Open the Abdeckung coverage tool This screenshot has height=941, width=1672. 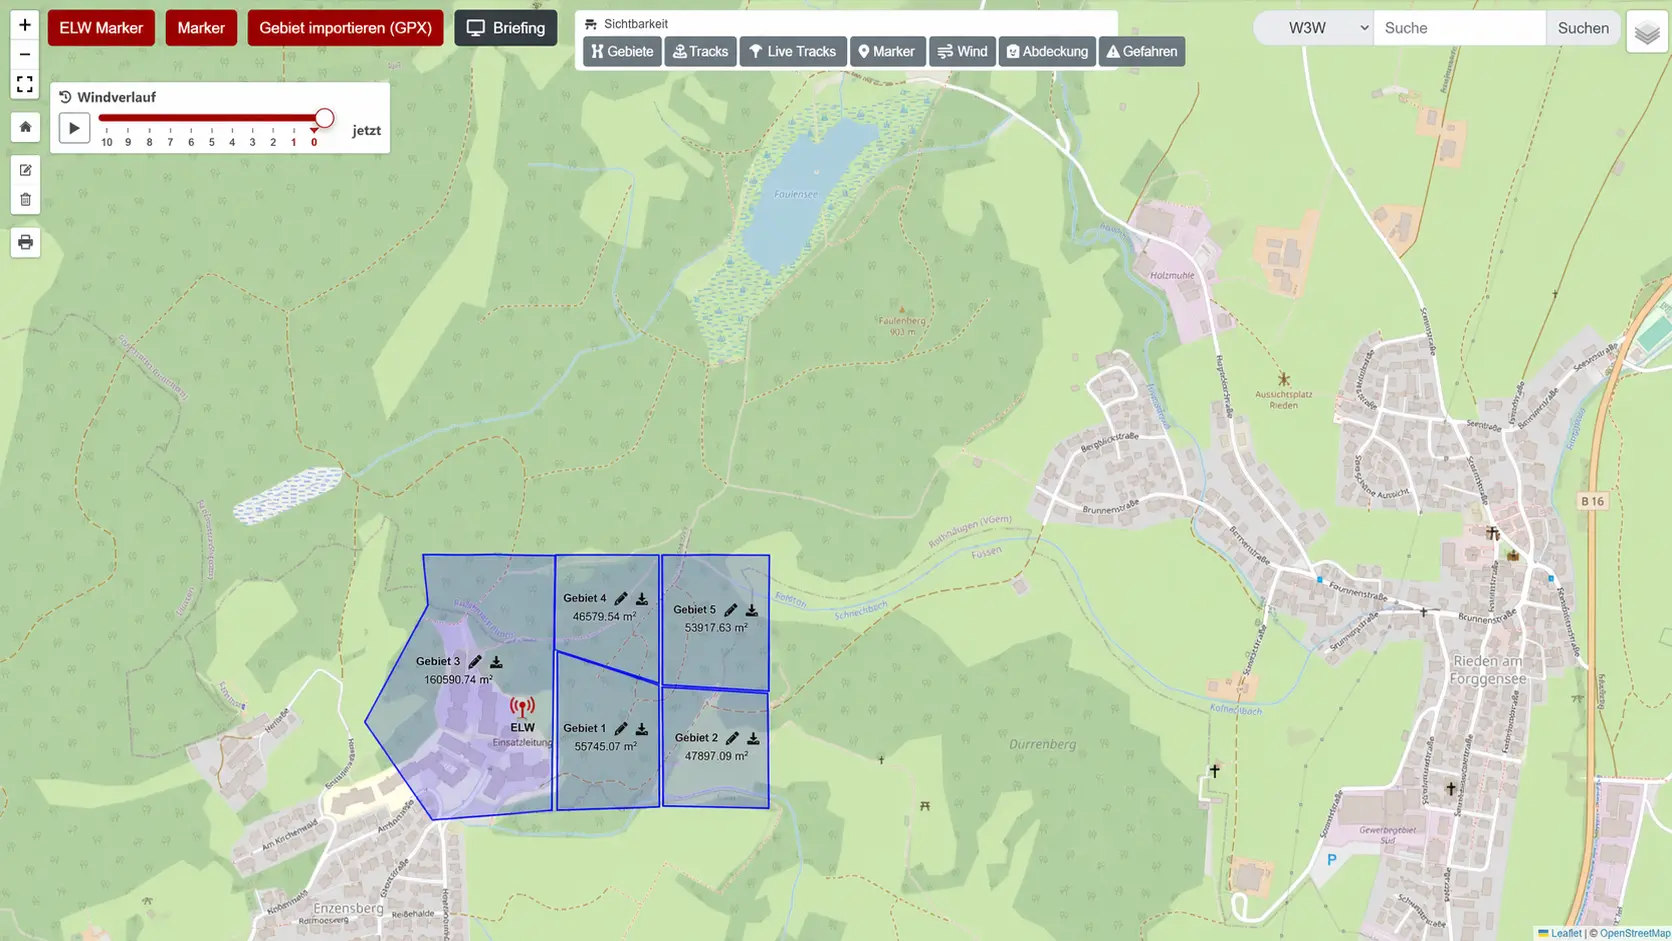click(1046, 51)
